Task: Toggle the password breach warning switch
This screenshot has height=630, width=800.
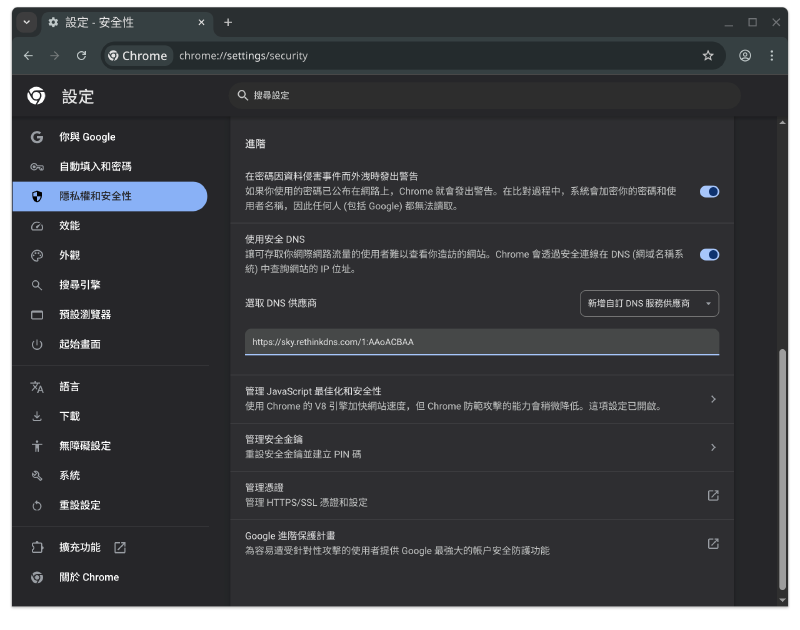Action: (709, 191)
